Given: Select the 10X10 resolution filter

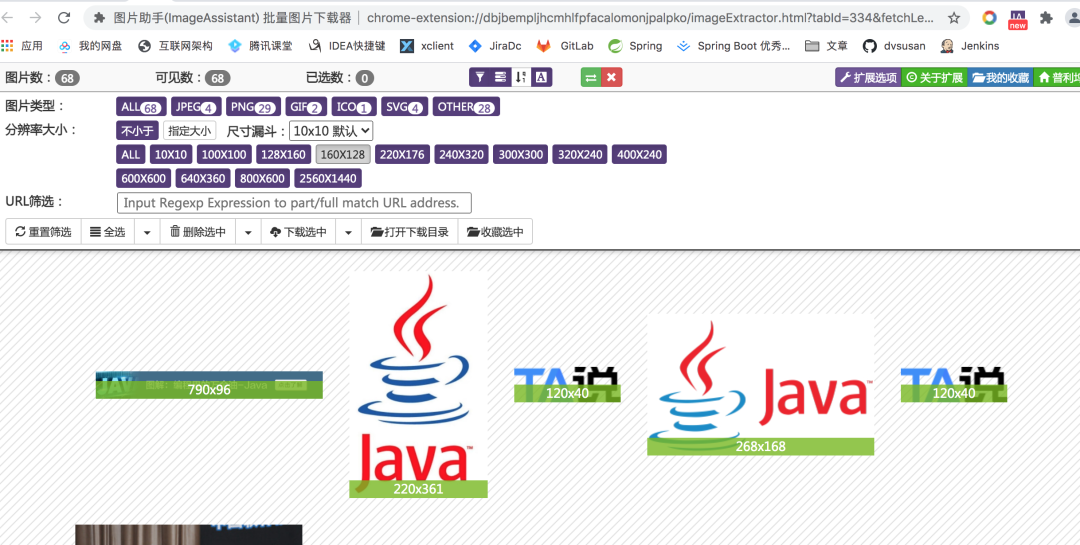Looking at the screenshot, I should (172, 154).
